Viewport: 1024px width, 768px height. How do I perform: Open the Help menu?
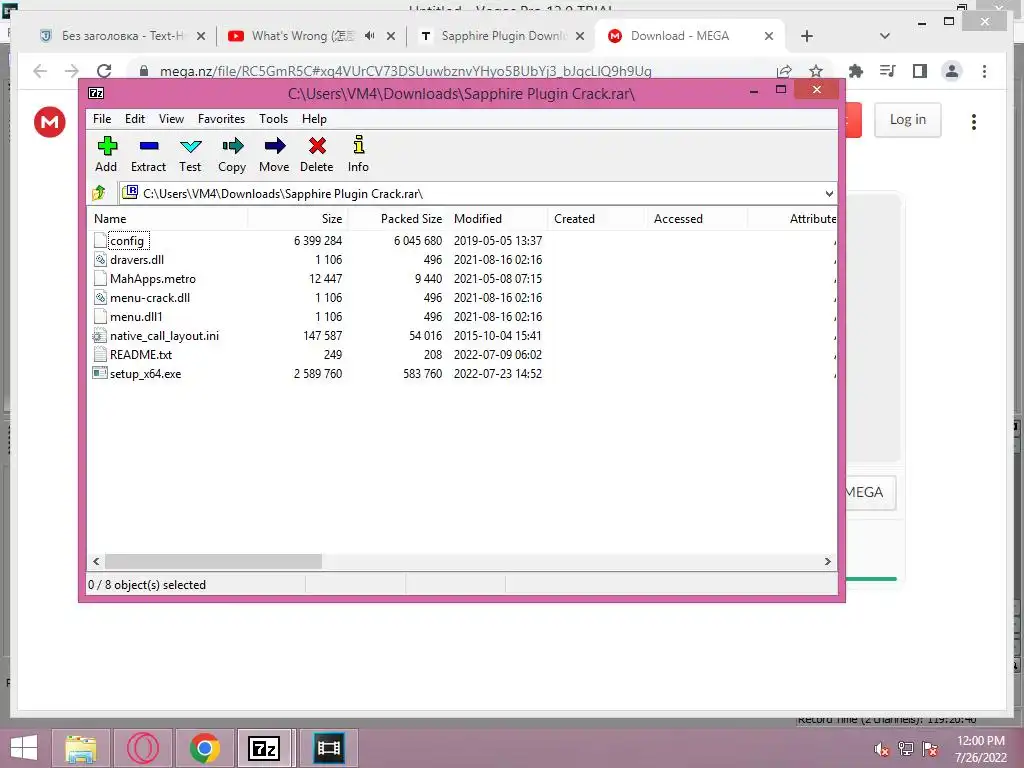click(x=314, y=119)
